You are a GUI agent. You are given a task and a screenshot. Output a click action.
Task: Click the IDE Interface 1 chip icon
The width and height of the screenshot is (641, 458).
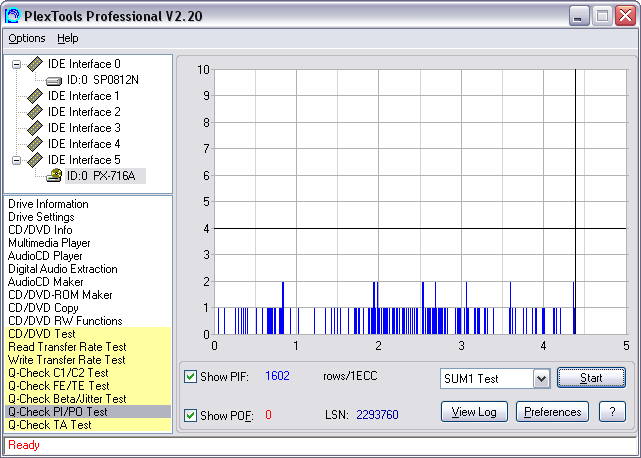point(35,96)
